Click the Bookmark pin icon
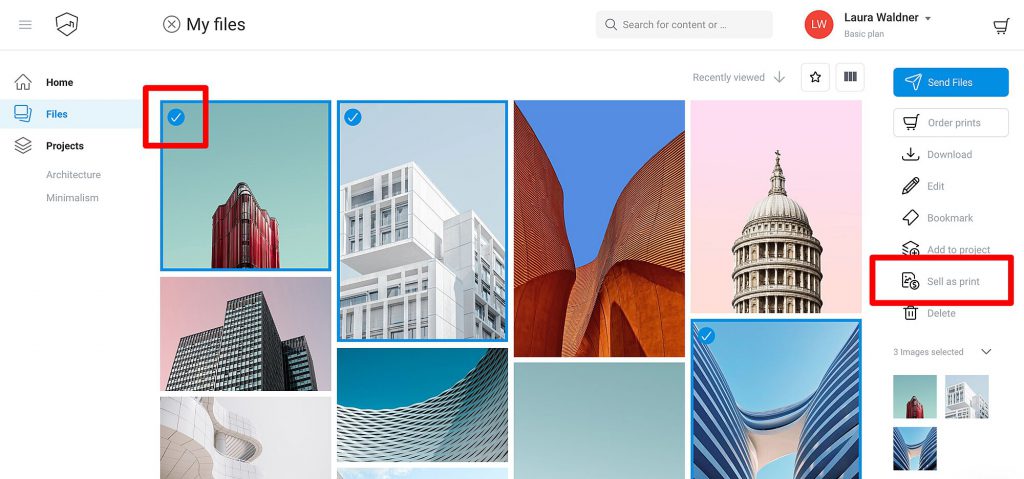This screenshot has width=1024, height=479. 910,218
